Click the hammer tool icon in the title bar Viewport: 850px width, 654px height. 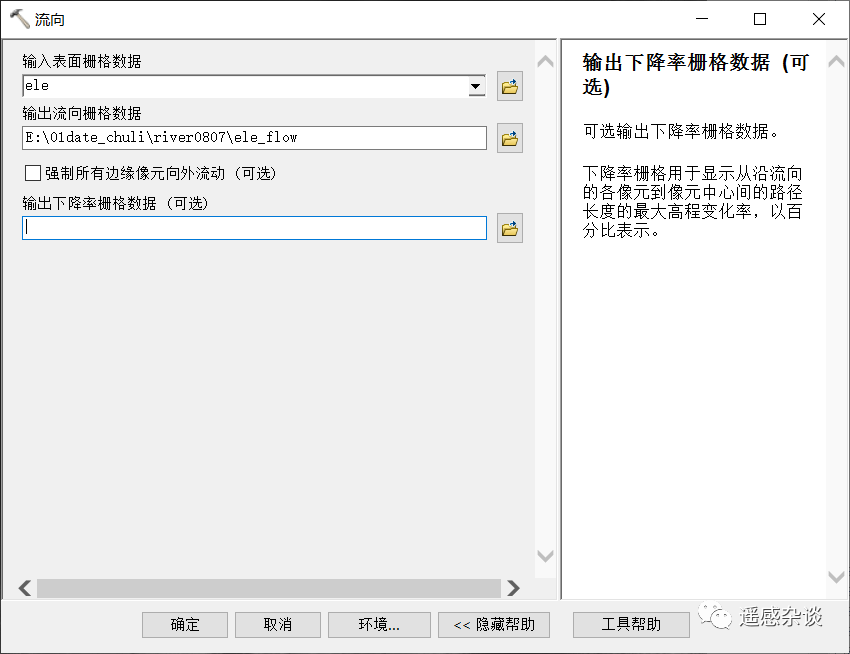pyautogui.click(x=20, y=19)
